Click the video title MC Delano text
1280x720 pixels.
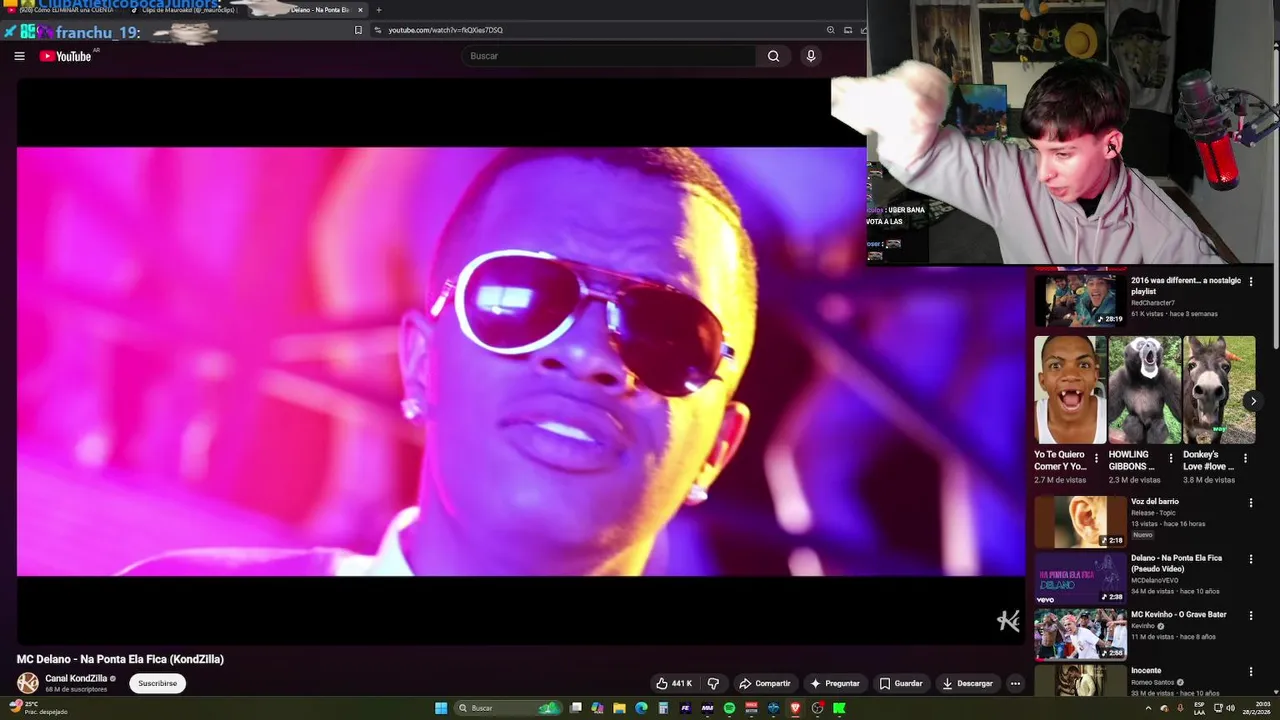[120, 659]
